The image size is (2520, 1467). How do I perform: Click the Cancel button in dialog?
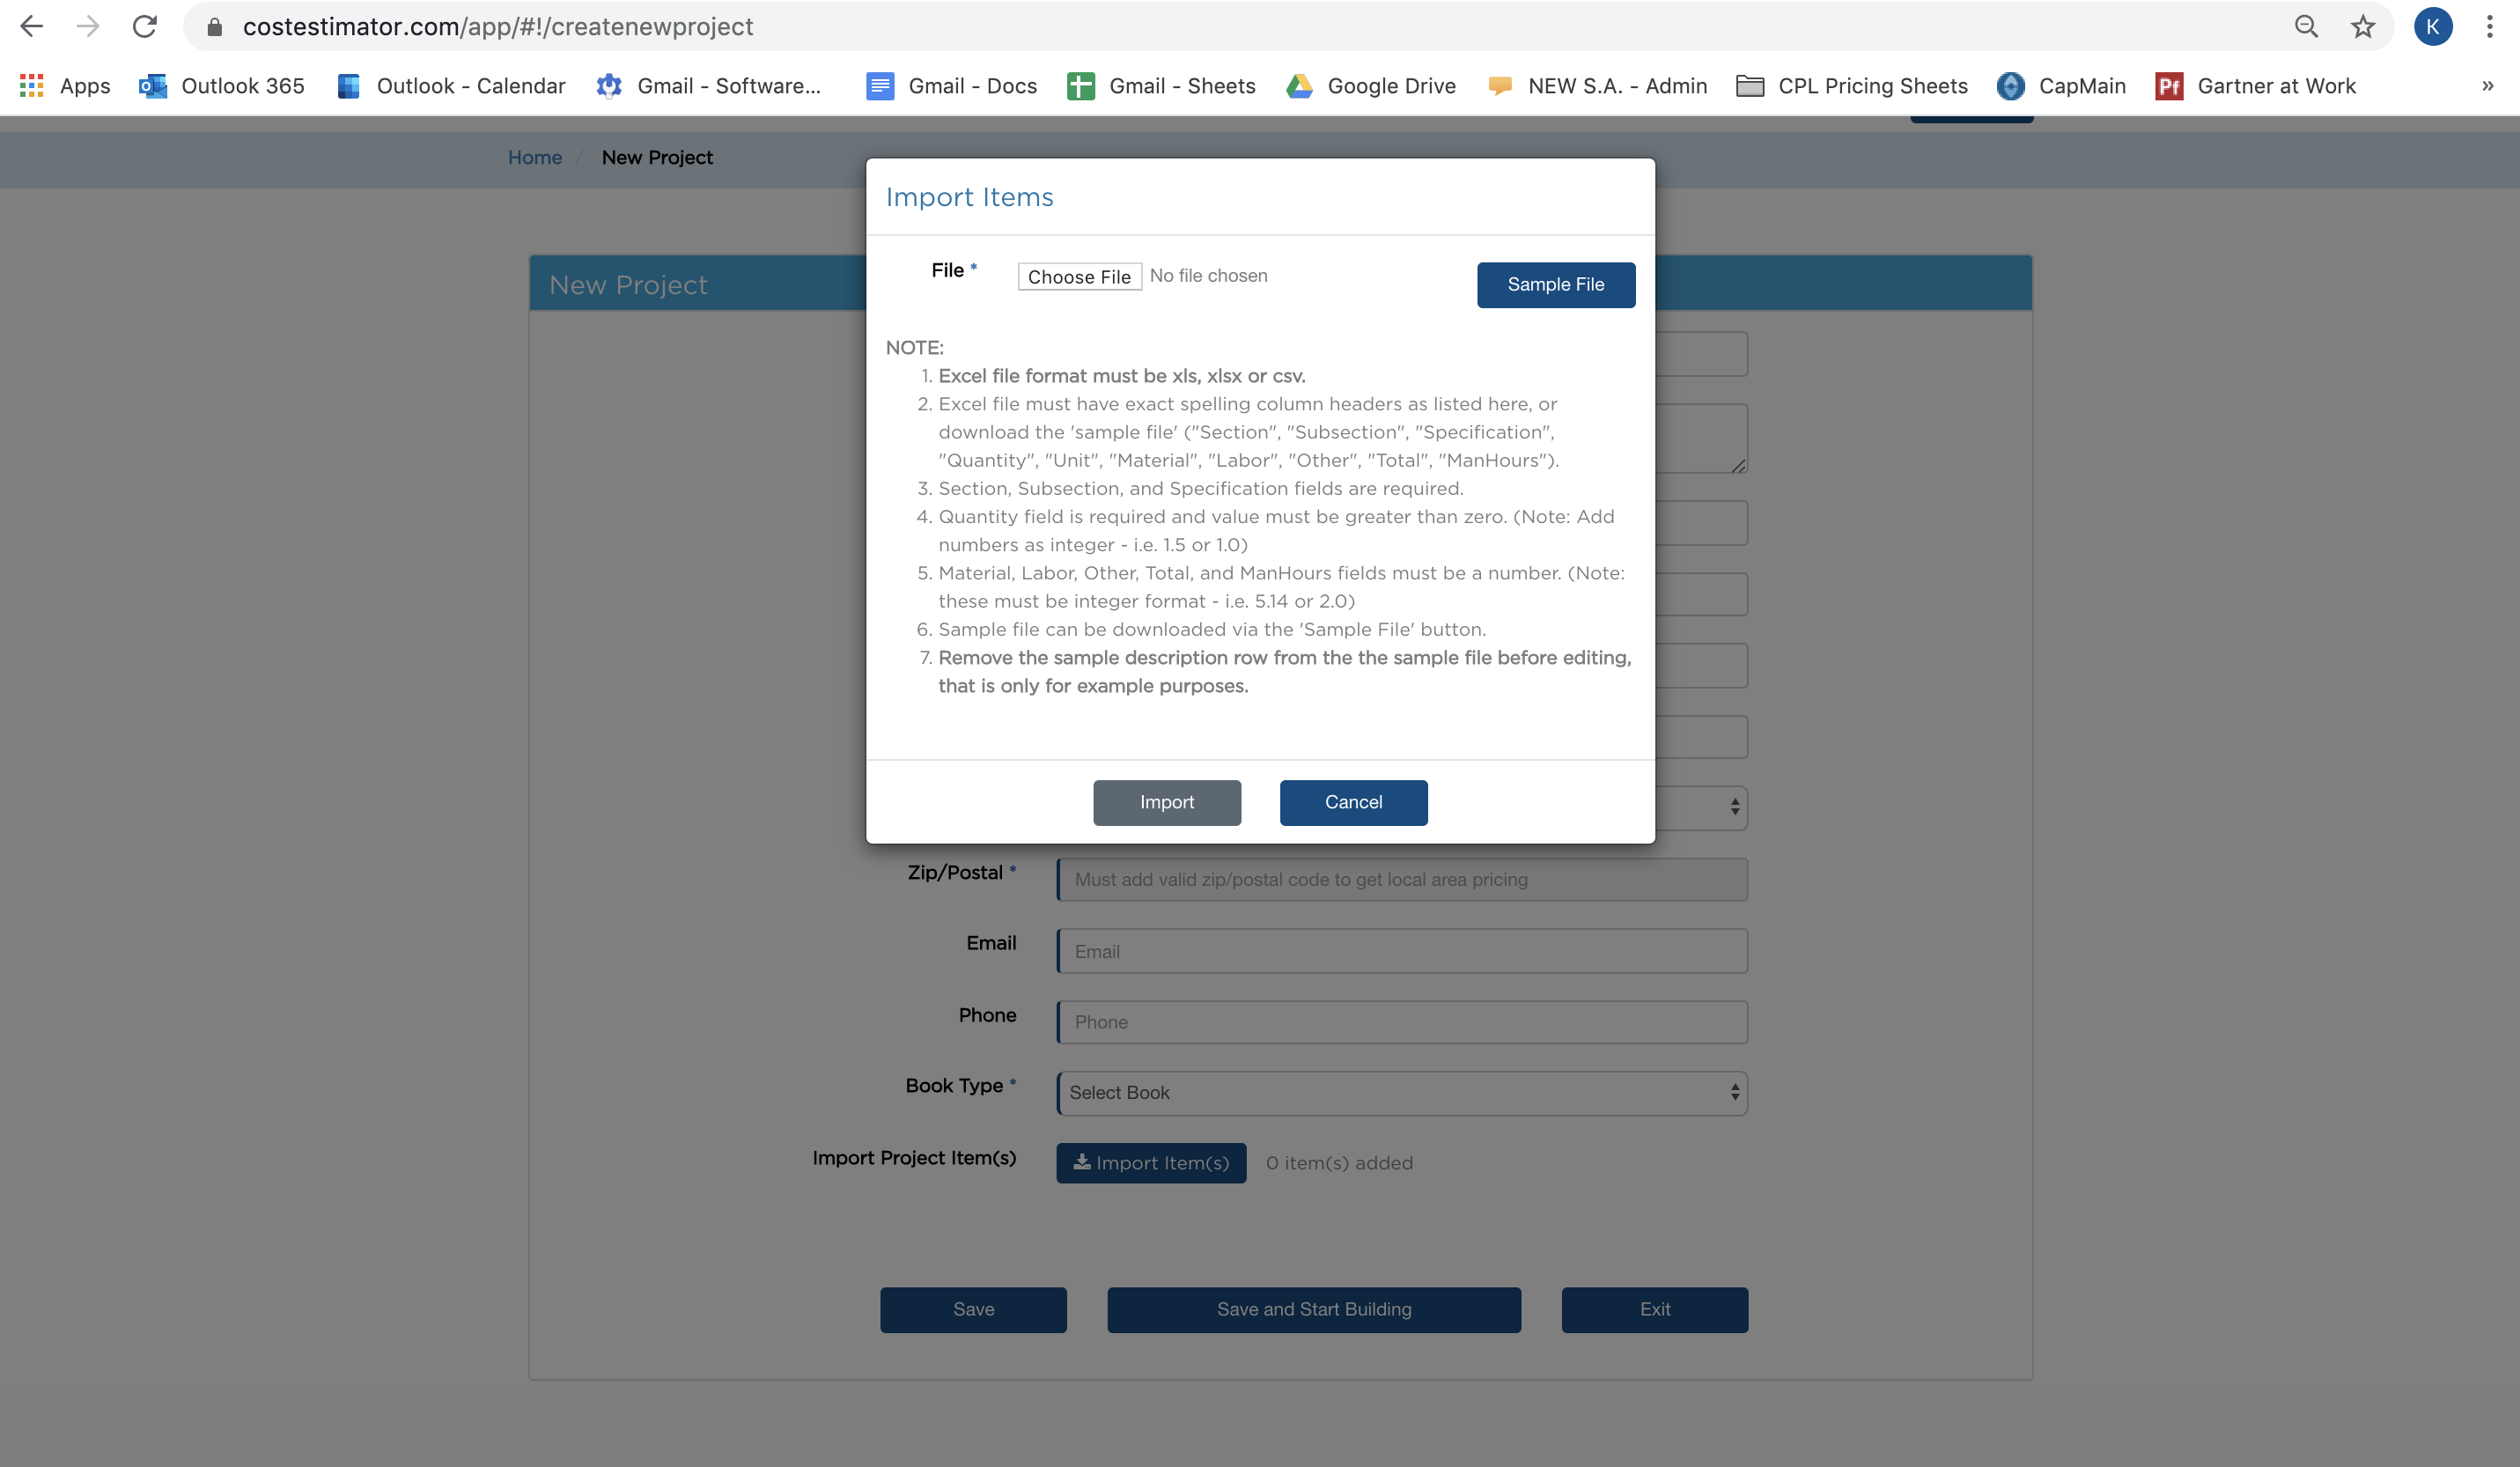click(1353, 801)
